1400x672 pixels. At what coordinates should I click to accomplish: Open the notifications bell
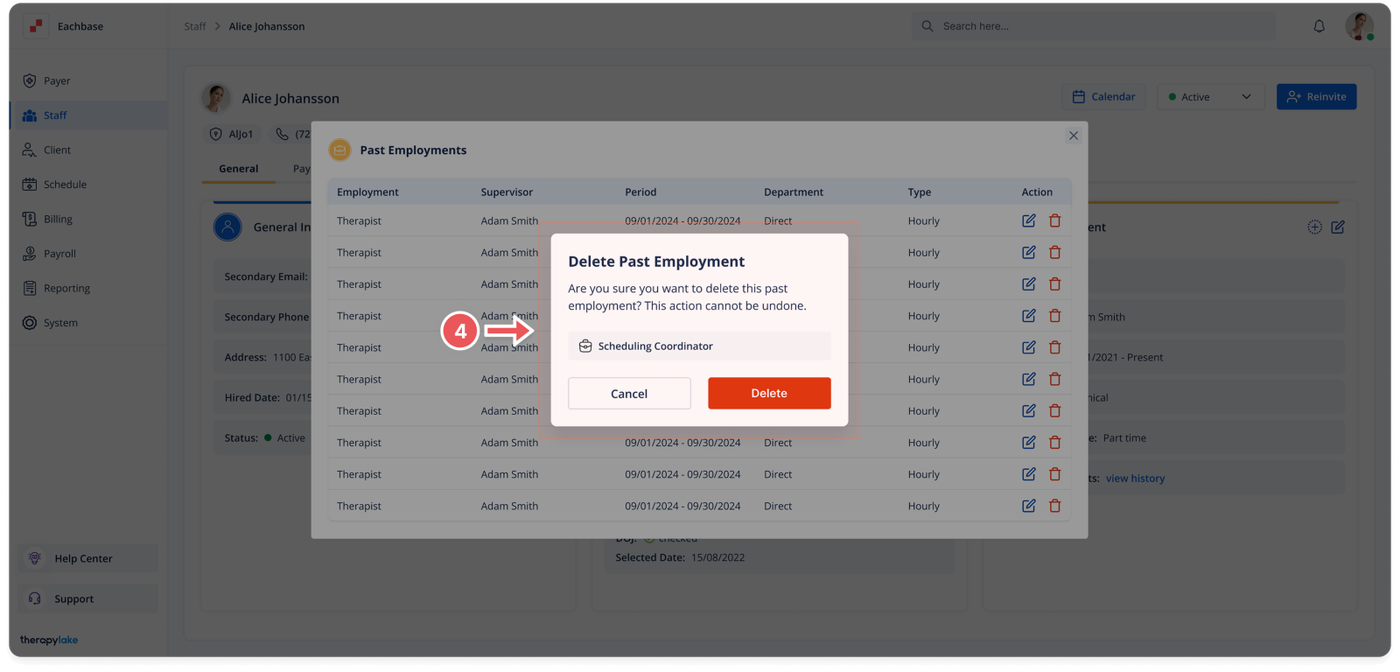[x=1319, y=26]
